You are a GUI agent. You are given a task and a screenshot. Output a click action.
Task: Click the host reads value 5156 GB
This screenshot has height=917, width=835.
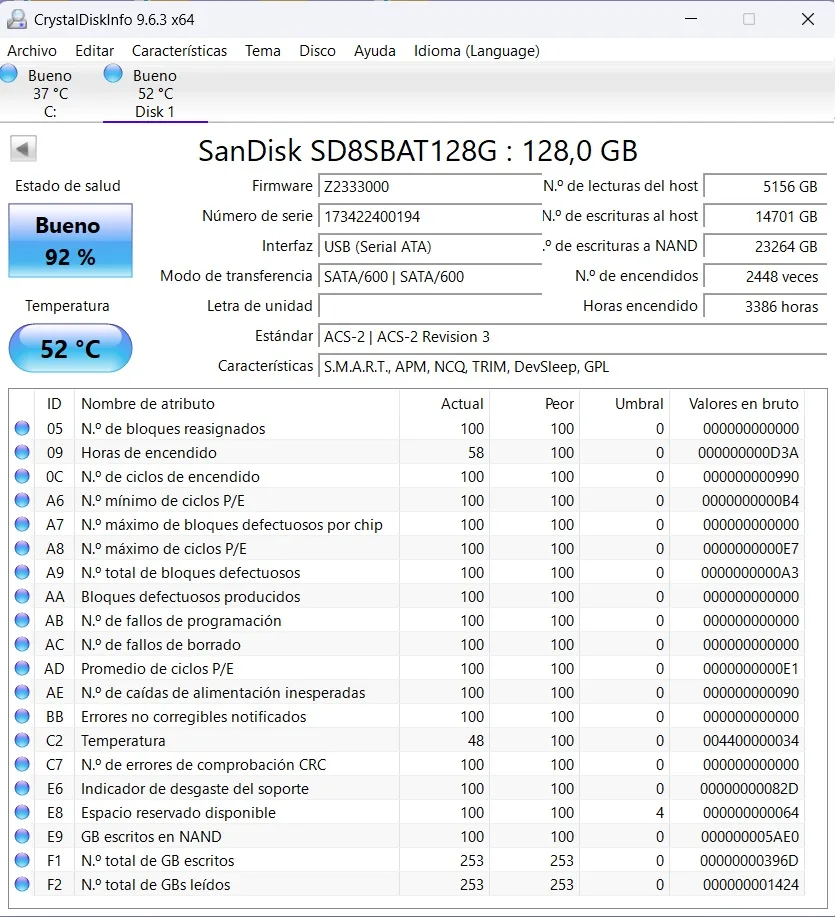click(x=765, y=187)
